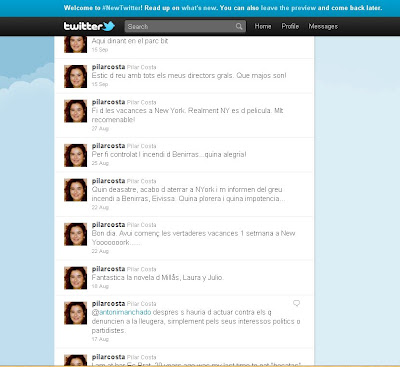Click the Twitter logo in the top bar
Image resolution: width=400 pixels, height=367 pixels.
click(x=89, y=26)
